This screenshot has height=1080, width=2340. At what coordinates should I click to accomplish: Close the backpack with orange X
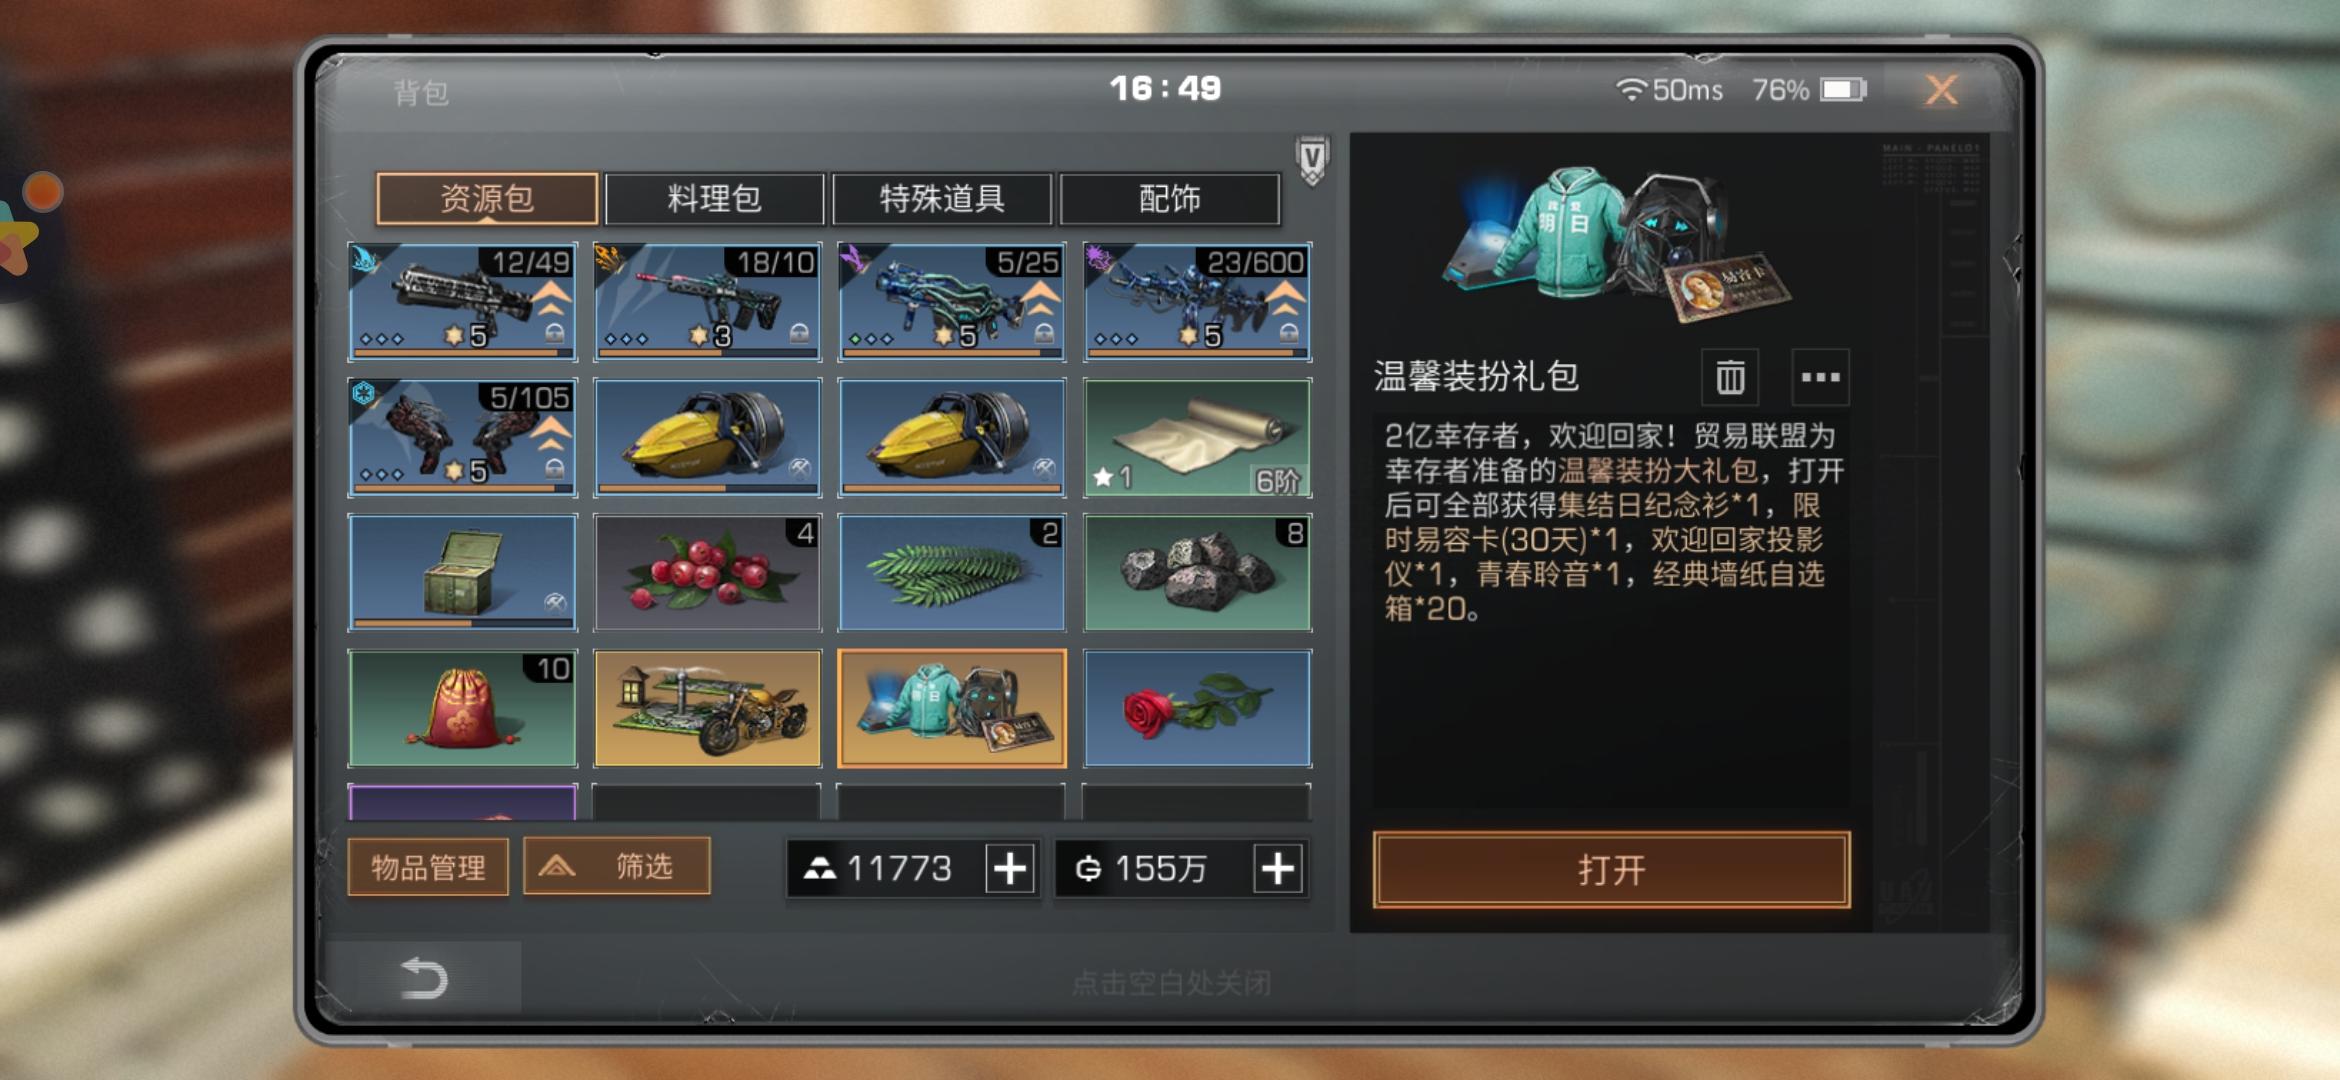click(1941, 90)
